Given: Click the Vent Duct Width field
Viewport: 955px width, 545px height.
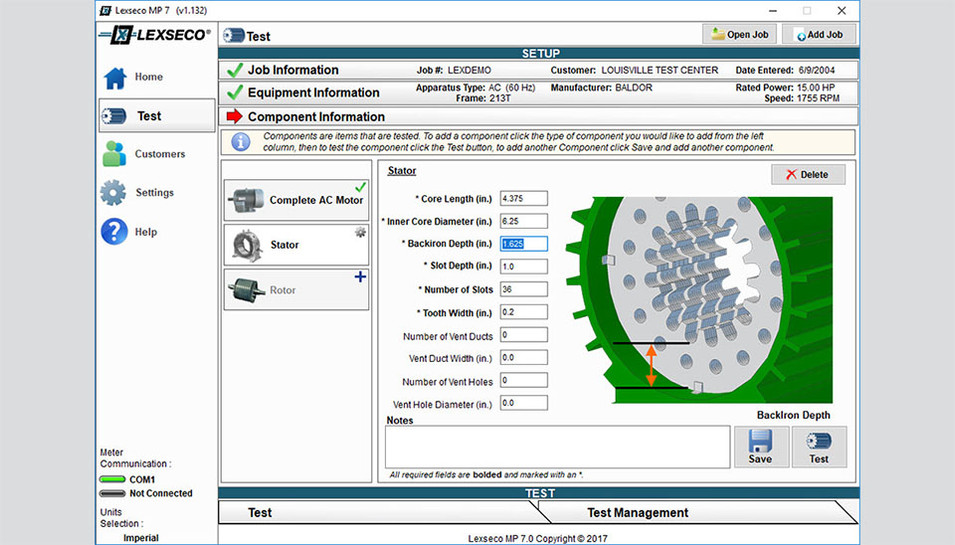Looking at the screenshot, I should 524,357.
